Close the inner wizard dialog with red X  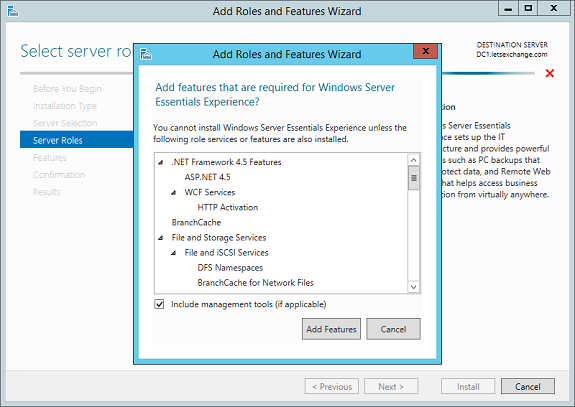click(x=425, y=51)
